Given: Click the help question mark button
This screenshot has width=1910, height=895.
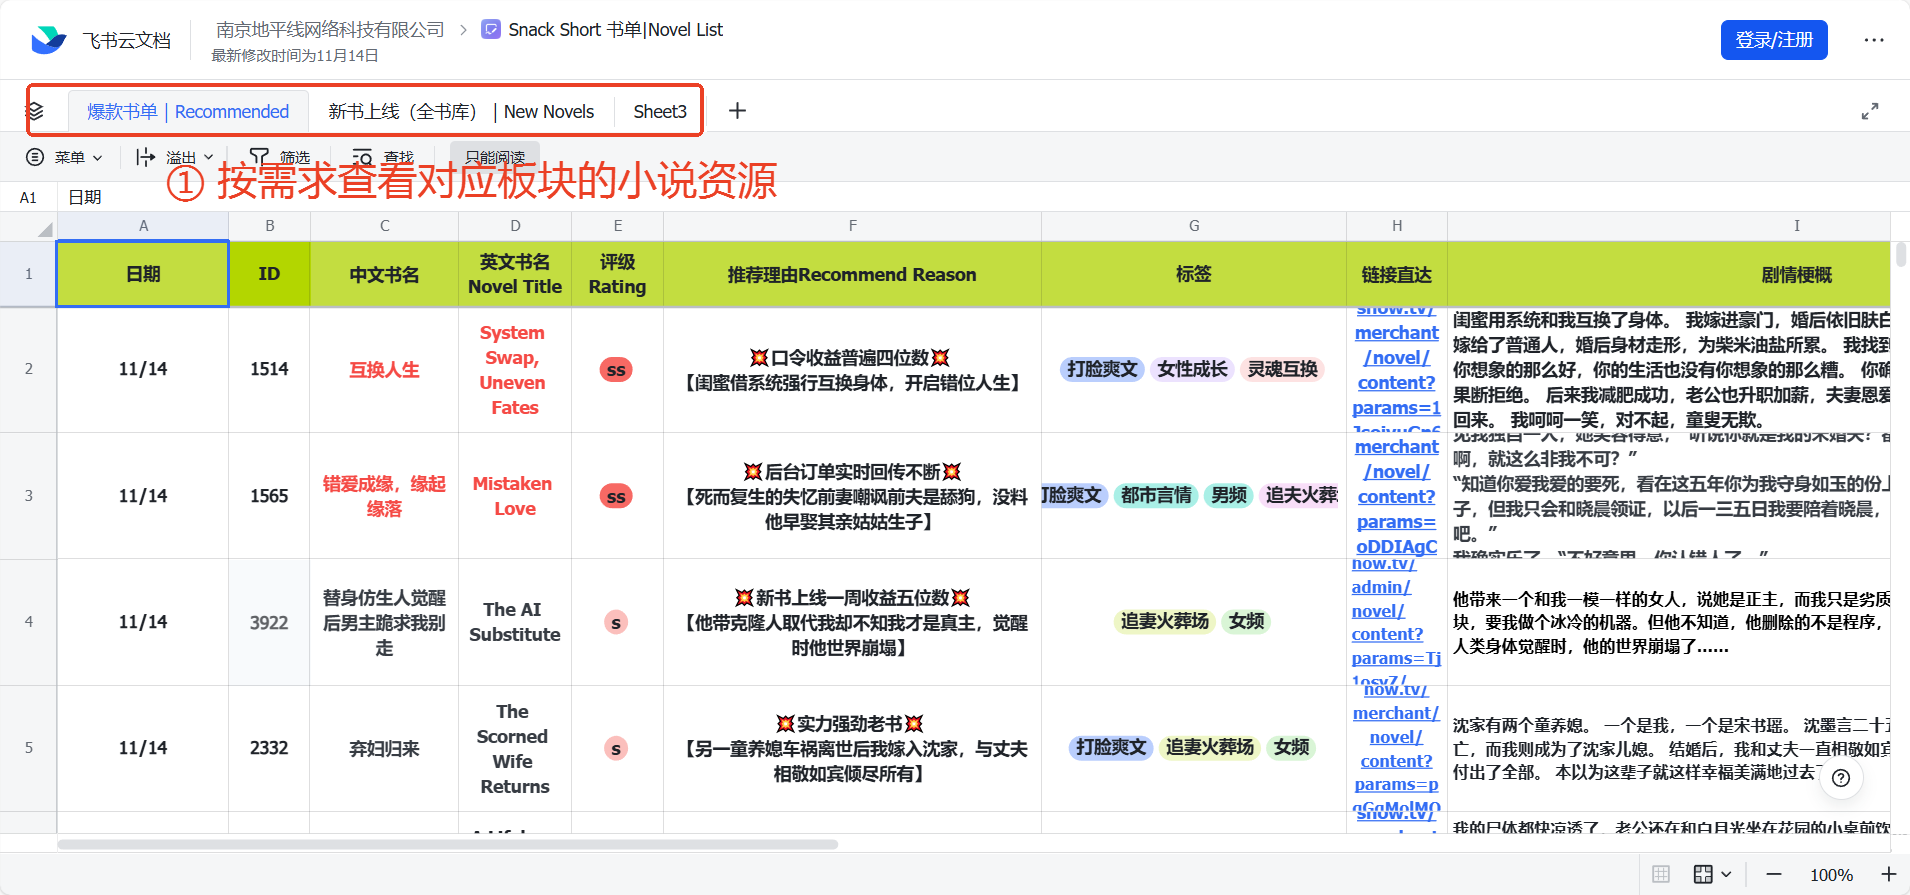Looking at the screenshot, I should pyautogui.click(x=1841, y=778).
